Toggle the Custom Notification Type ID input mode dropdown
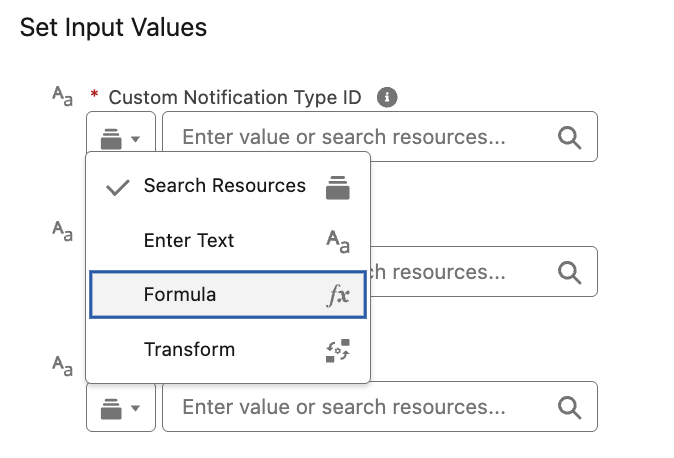This screenshot has width=674, height=458. [x=121, y=132]
